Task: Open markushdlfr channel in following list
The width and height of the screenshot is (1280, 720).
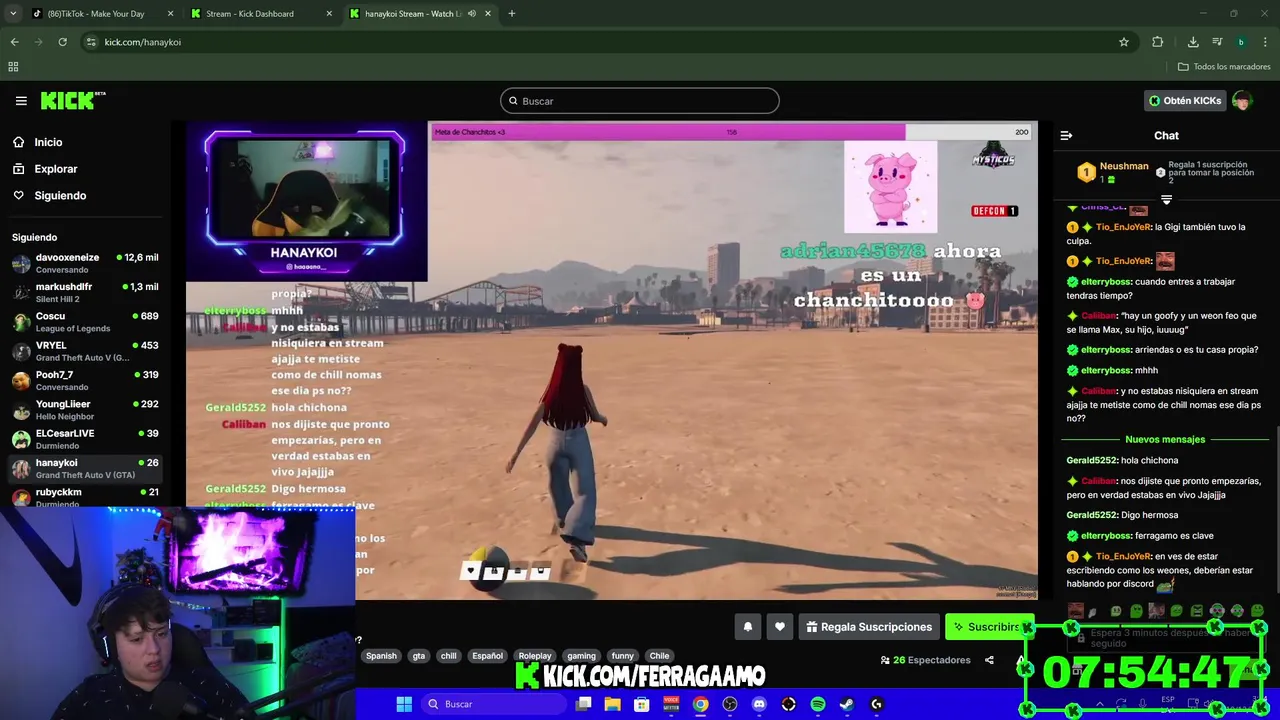Action: 84,292
